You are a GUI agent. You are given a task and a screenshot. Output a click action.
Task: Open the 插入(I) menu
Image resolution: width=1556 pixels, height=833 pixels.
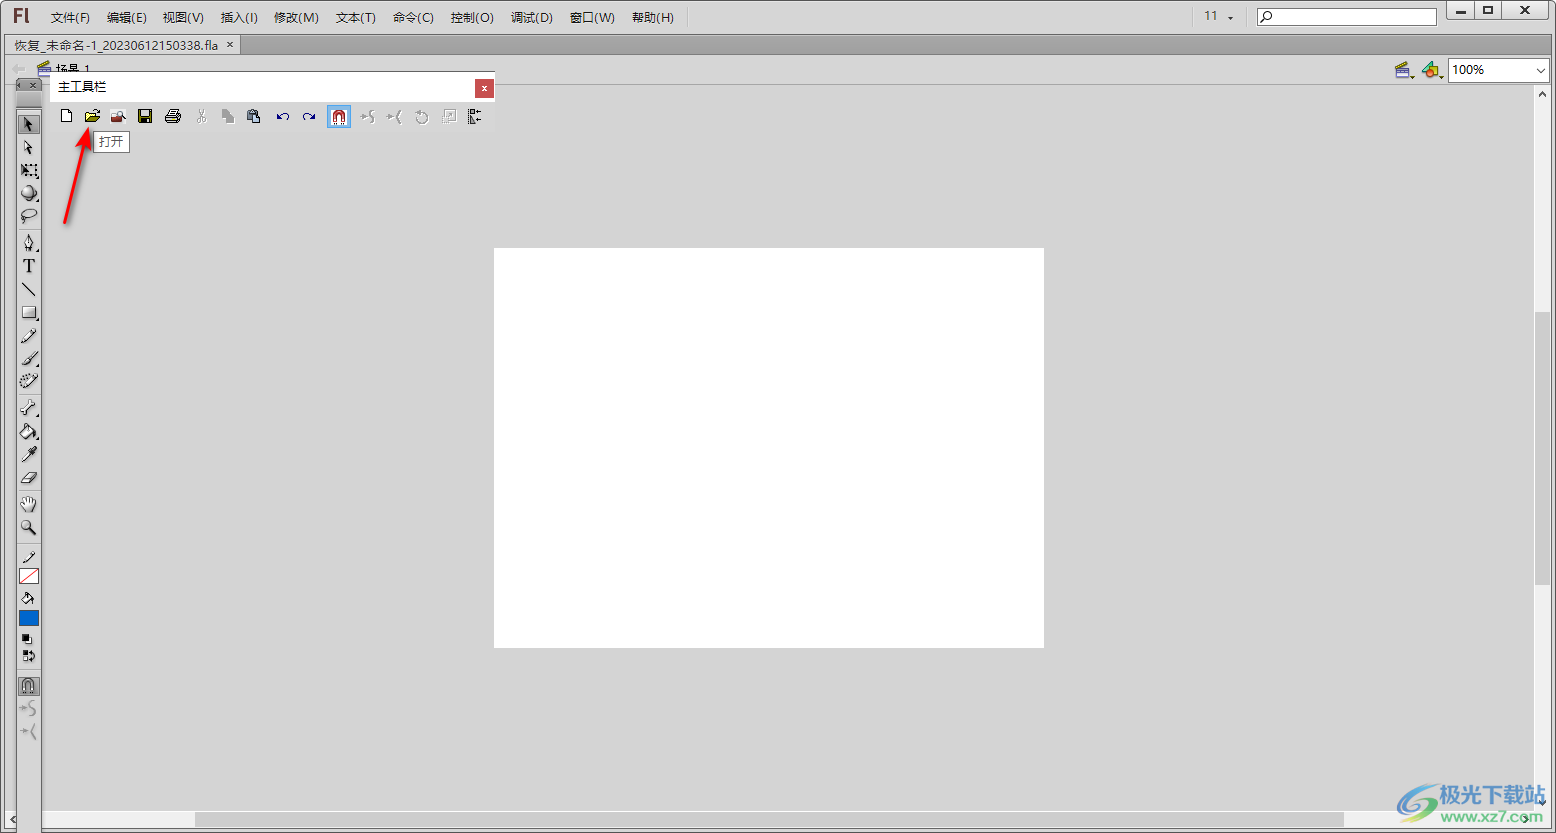[239, 17]
